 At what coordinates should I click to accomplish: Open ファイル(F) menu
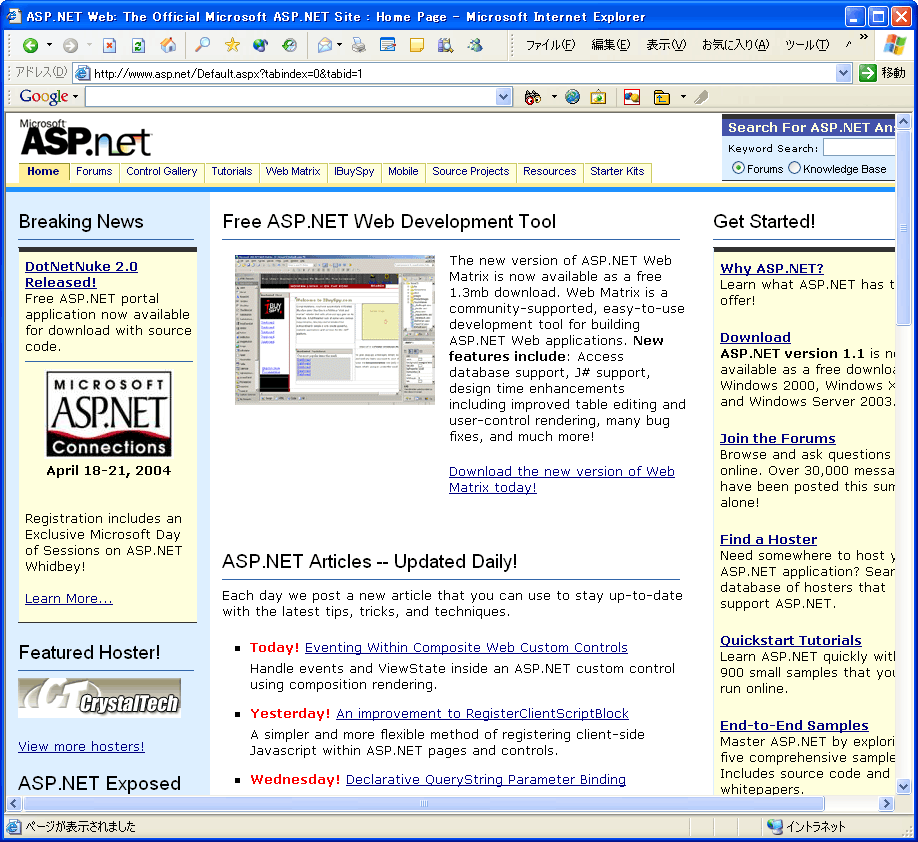(550, 45)
